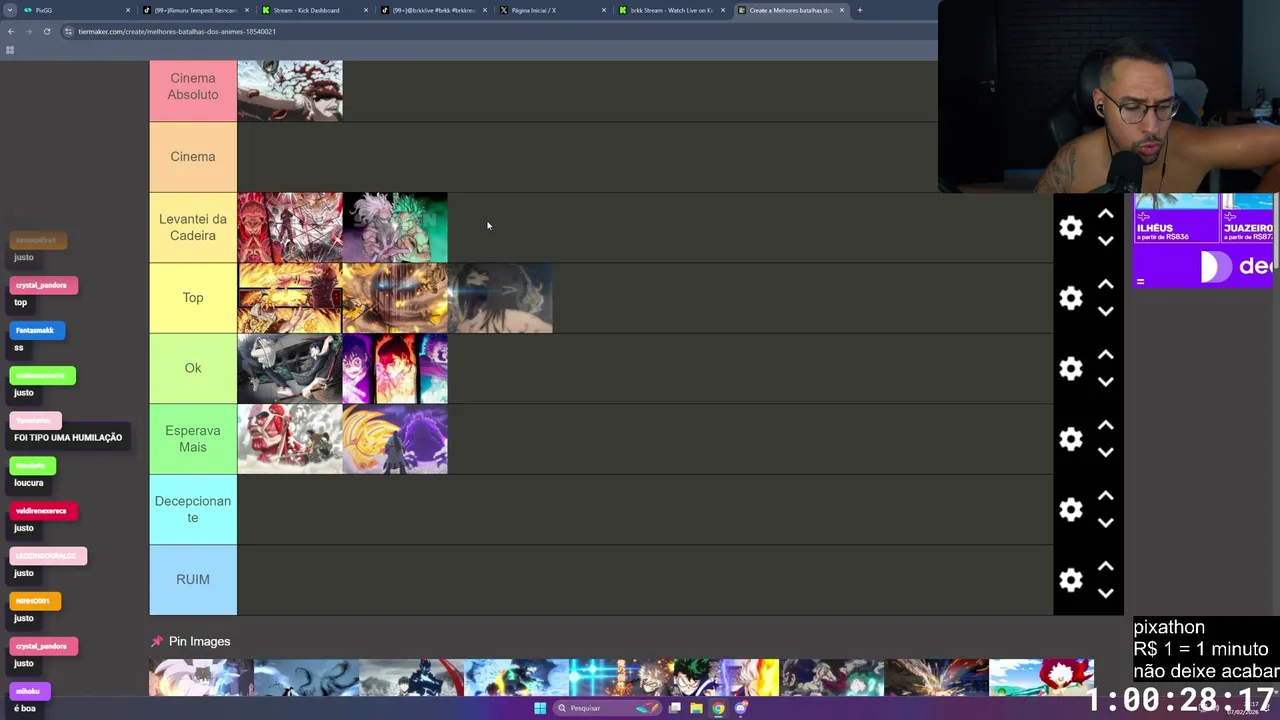The image size is (1280, 720).
Task: Switch to brkk Stream Watch Live tab
Action: coord(671,10)
